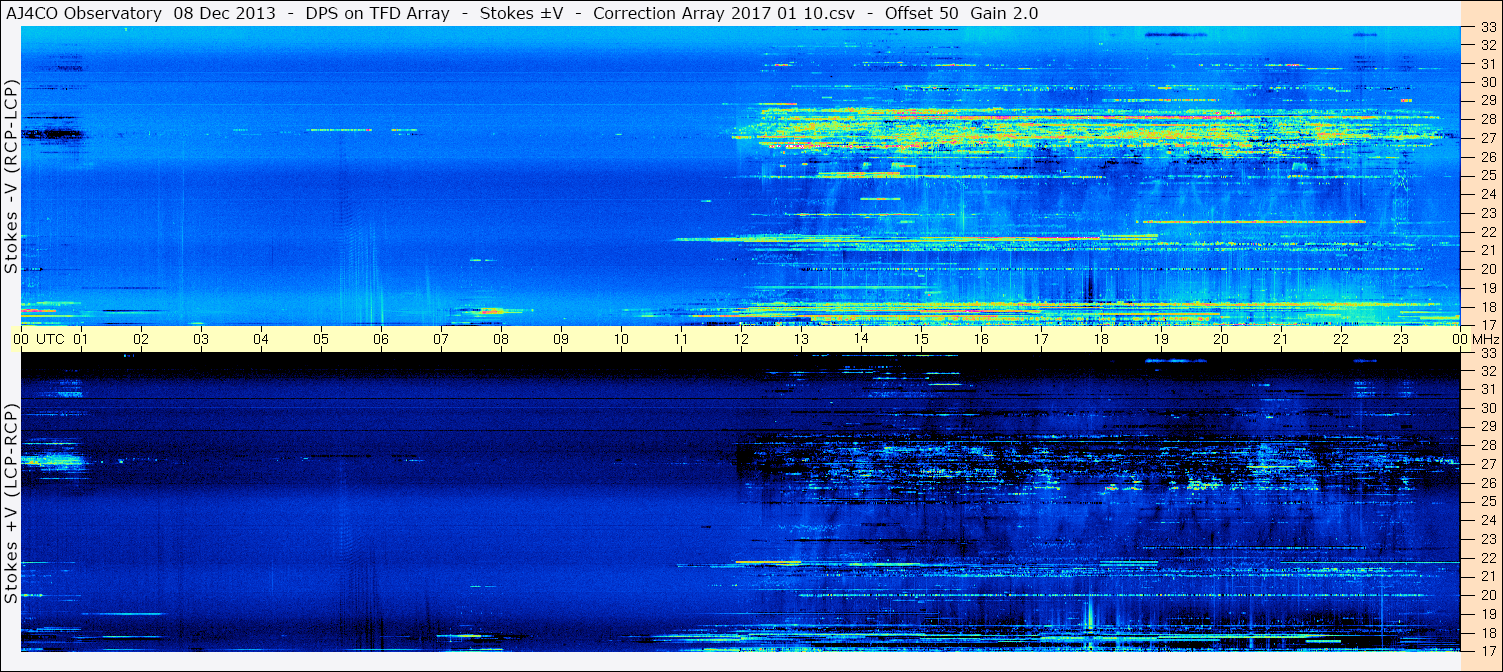This screenshot has height=672, width=1503.
Task: Click the 18 hour marker on time axis
Action: (1101, 339)
